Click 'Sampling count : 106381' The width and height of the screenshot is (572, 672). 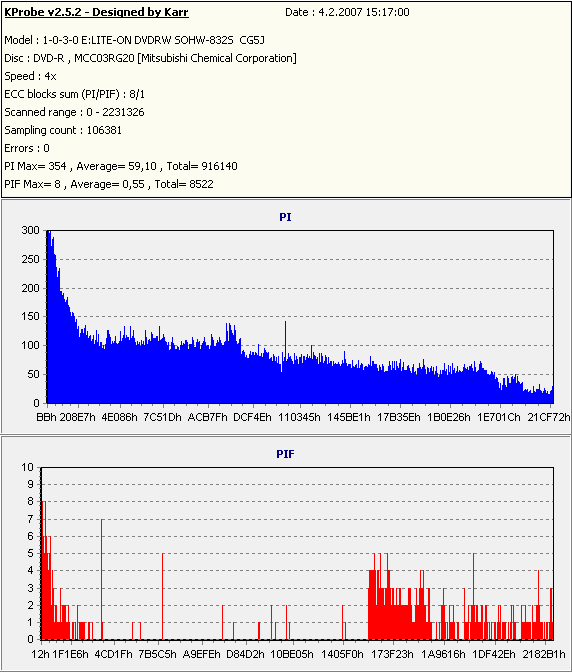click(x=63, y=130)
